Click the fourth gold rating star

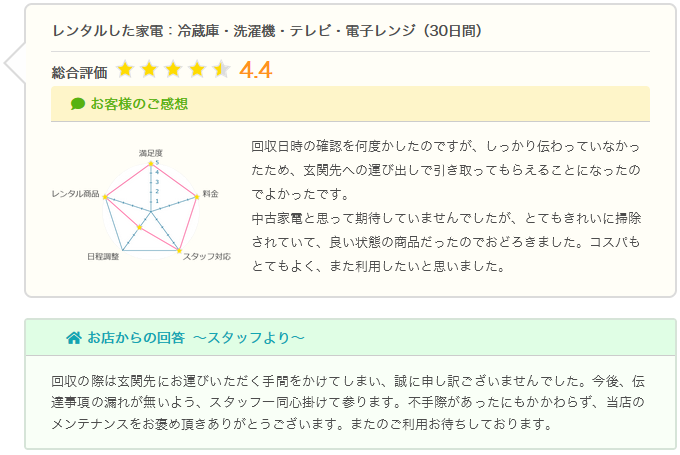(197, 69)
